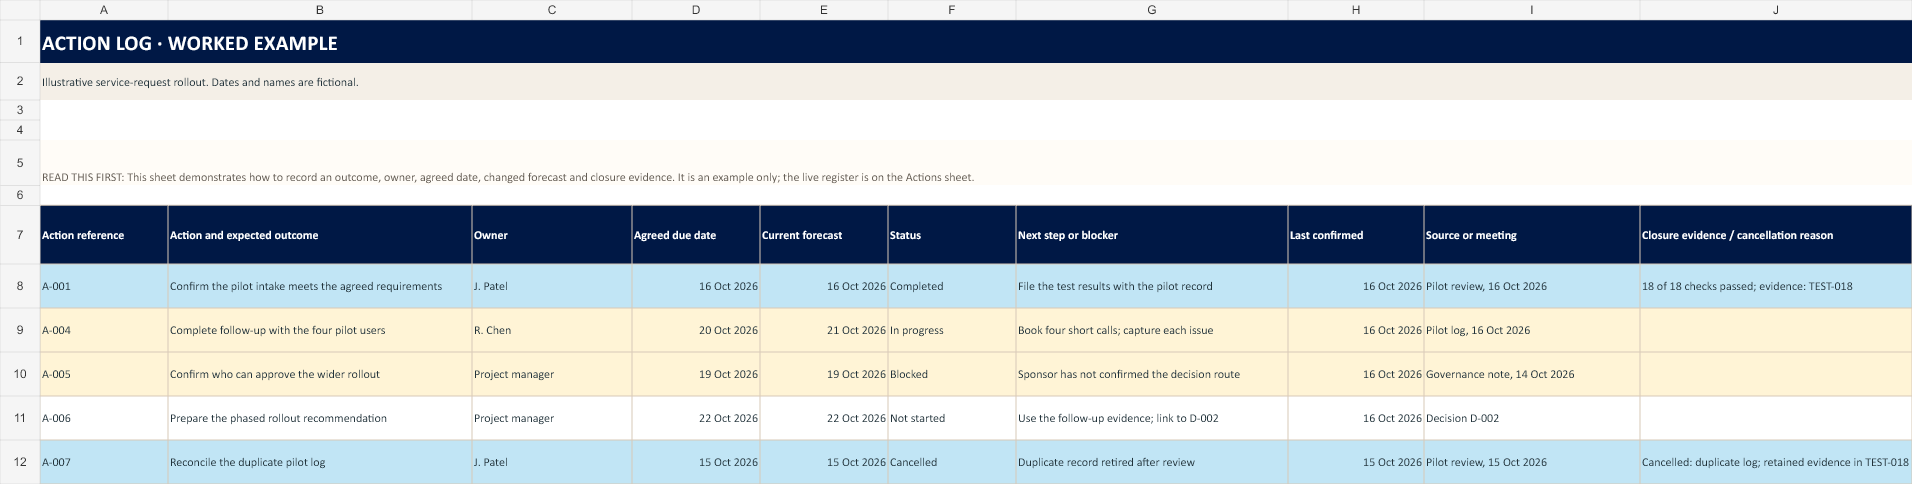This screenshot has width=1912, height=484.
Task: Select current forecast '21 Oct 2026'
Action: tap(824, 330)
